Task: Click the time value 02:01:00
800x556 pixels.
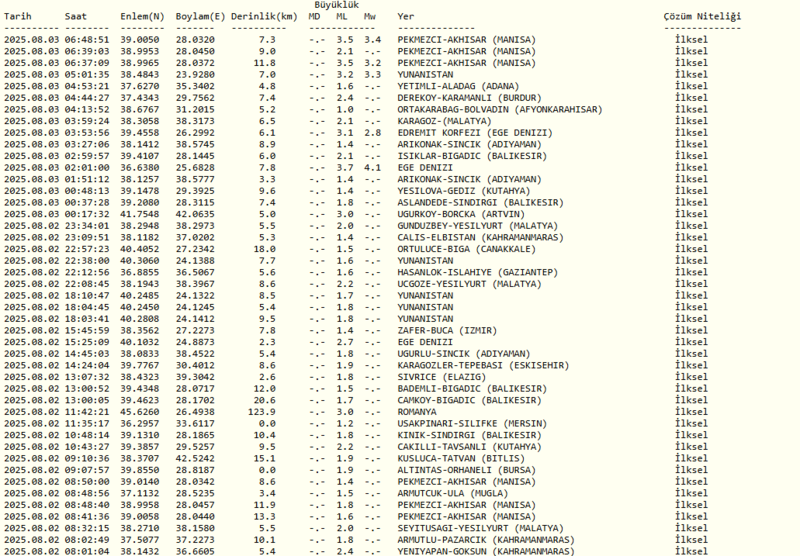Action: (87, 168)
